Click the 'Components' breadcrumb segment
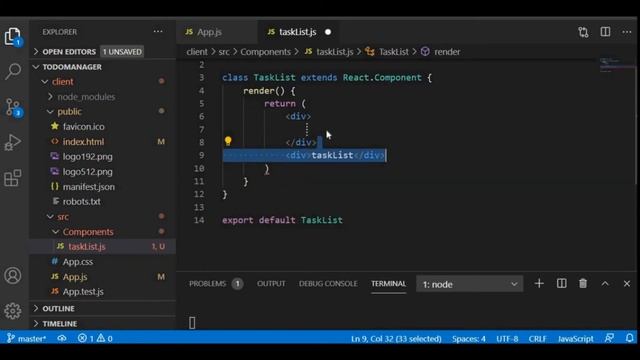Viewport: 640px width, 360px height. point(265,52)
